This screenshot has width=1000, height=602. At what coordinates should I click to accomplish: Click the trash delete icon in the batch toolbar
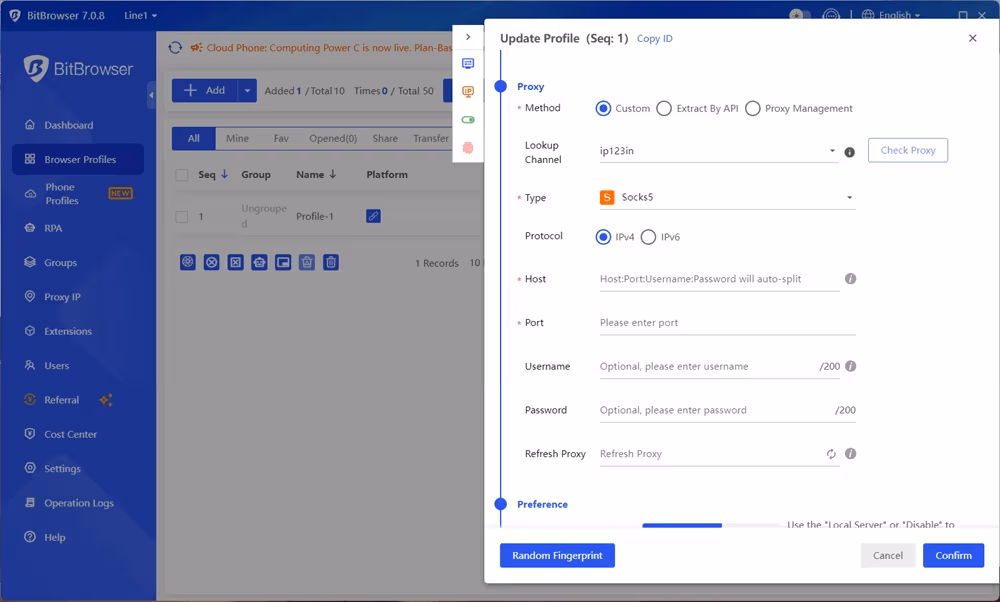point(331,262)
